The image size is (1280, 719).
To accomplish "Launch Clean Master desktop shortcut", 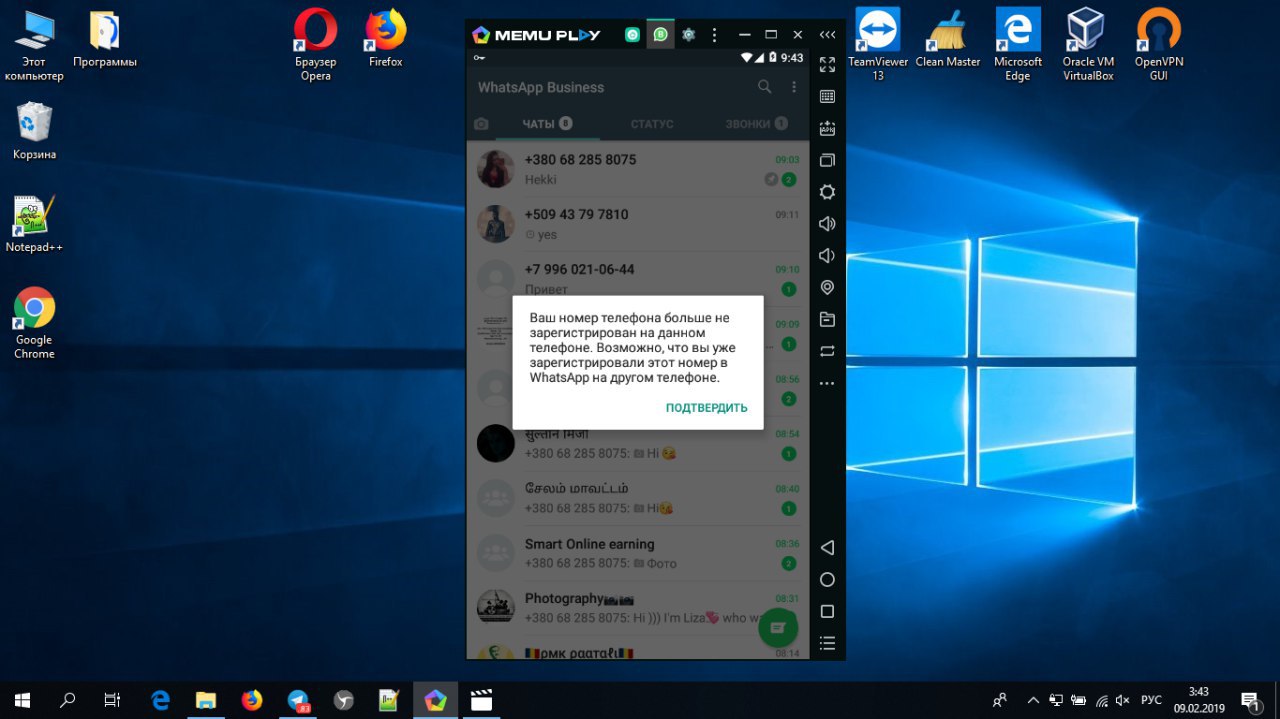I will coord(948,40).
